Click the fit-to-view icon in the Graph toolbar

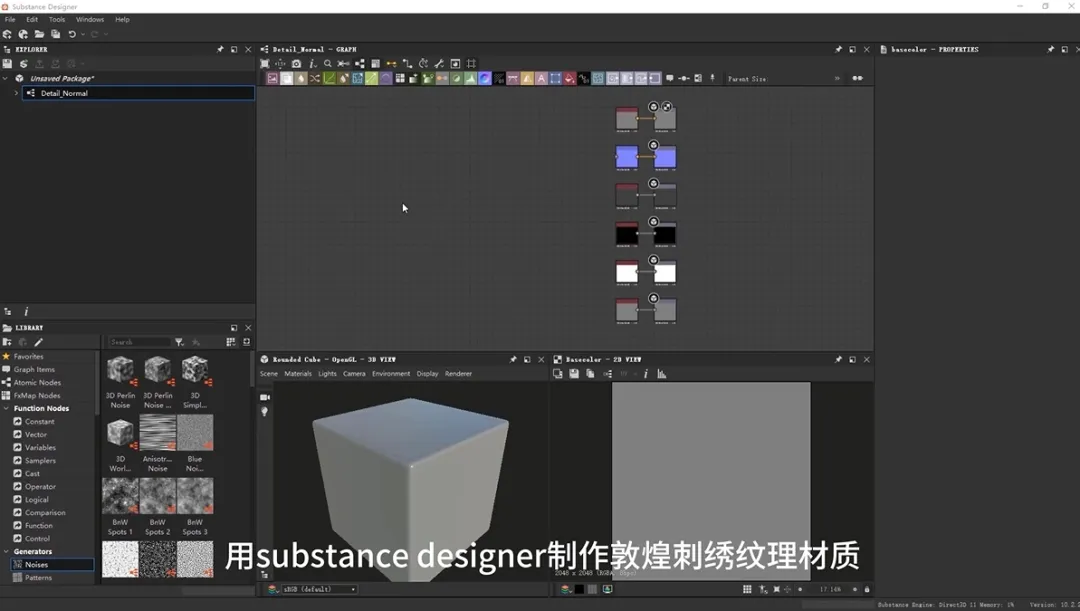coord(264,63)
